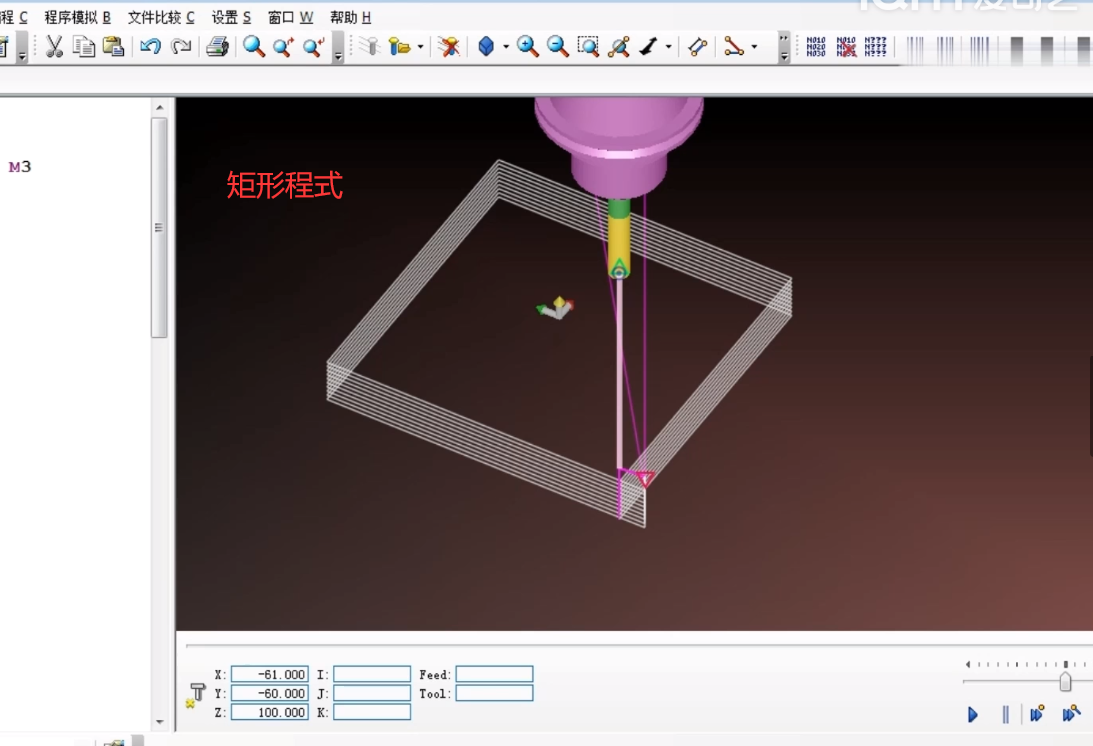Activate the zoom window selection tool
The height and width of the screenshot is (746, 1093).
(588, 46)
